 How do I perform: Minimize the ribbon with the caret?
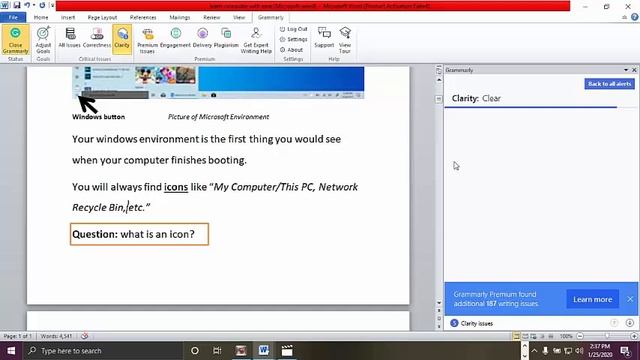624,17
